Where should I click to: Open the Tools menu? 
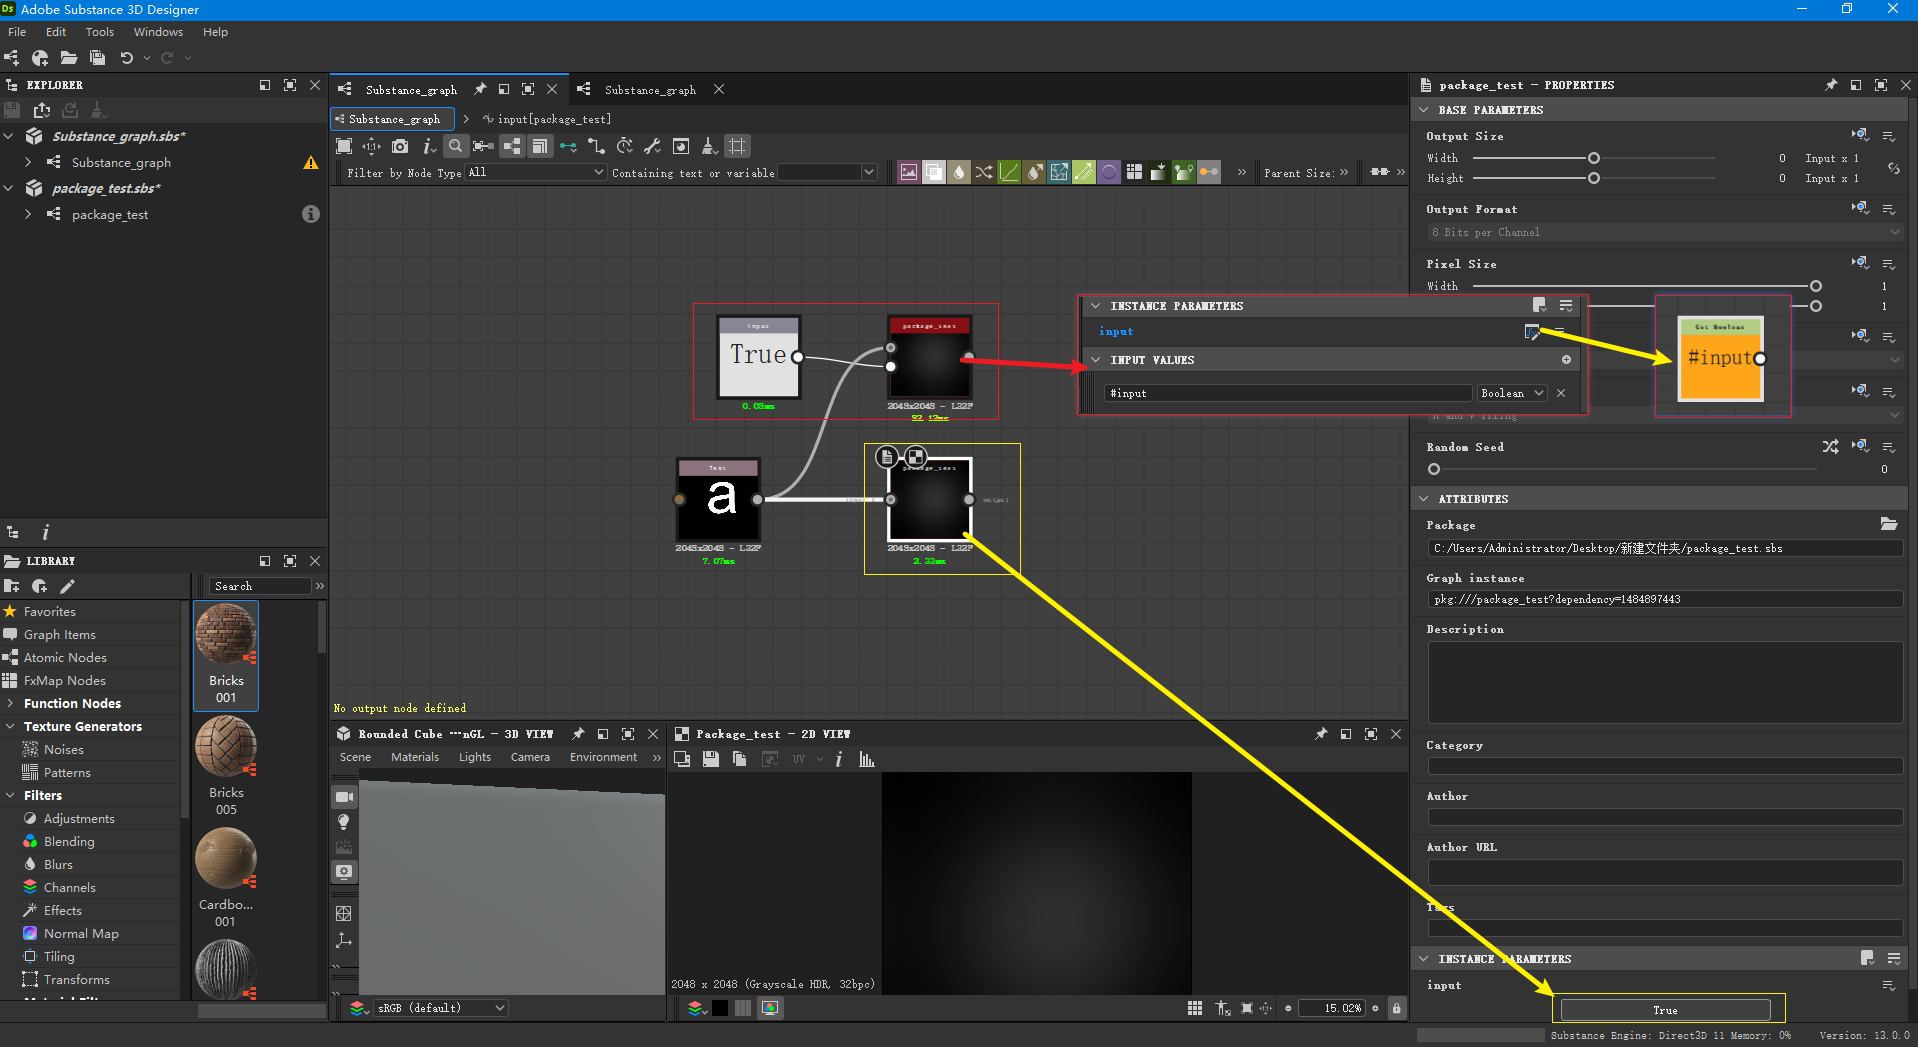point(99,31)
